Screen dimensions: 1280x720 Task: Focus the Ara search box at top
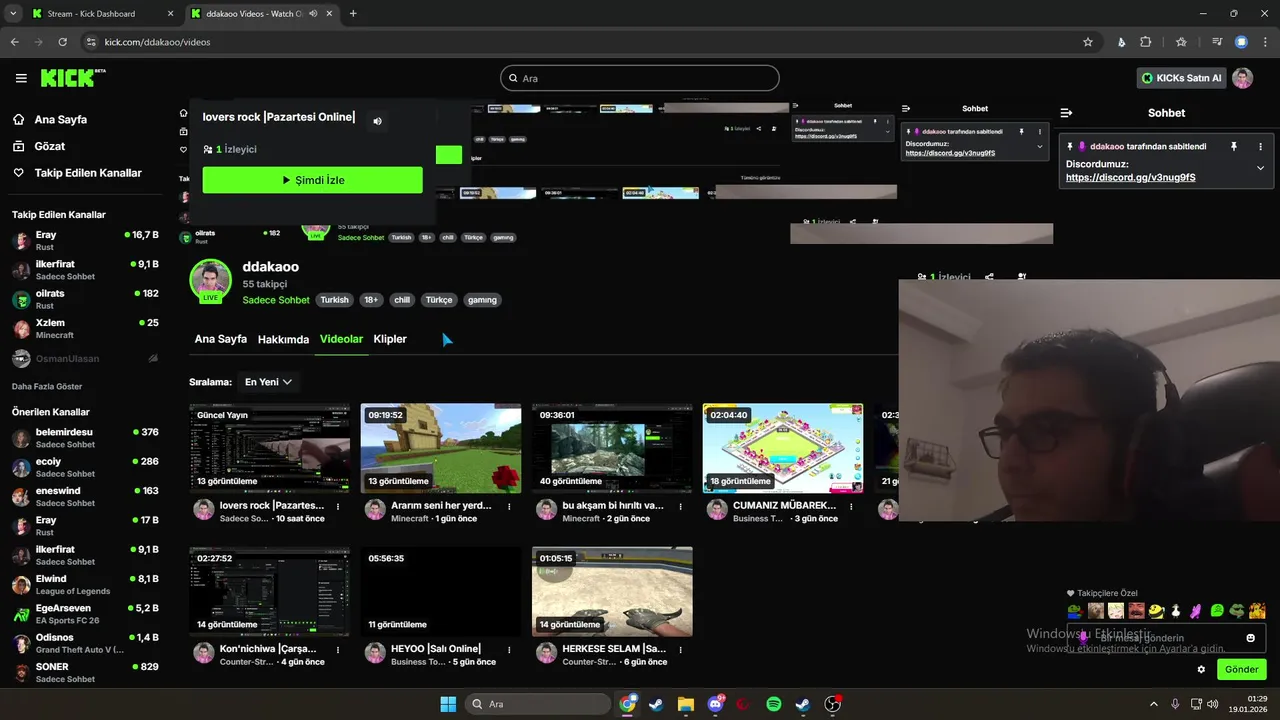[640, 78]
